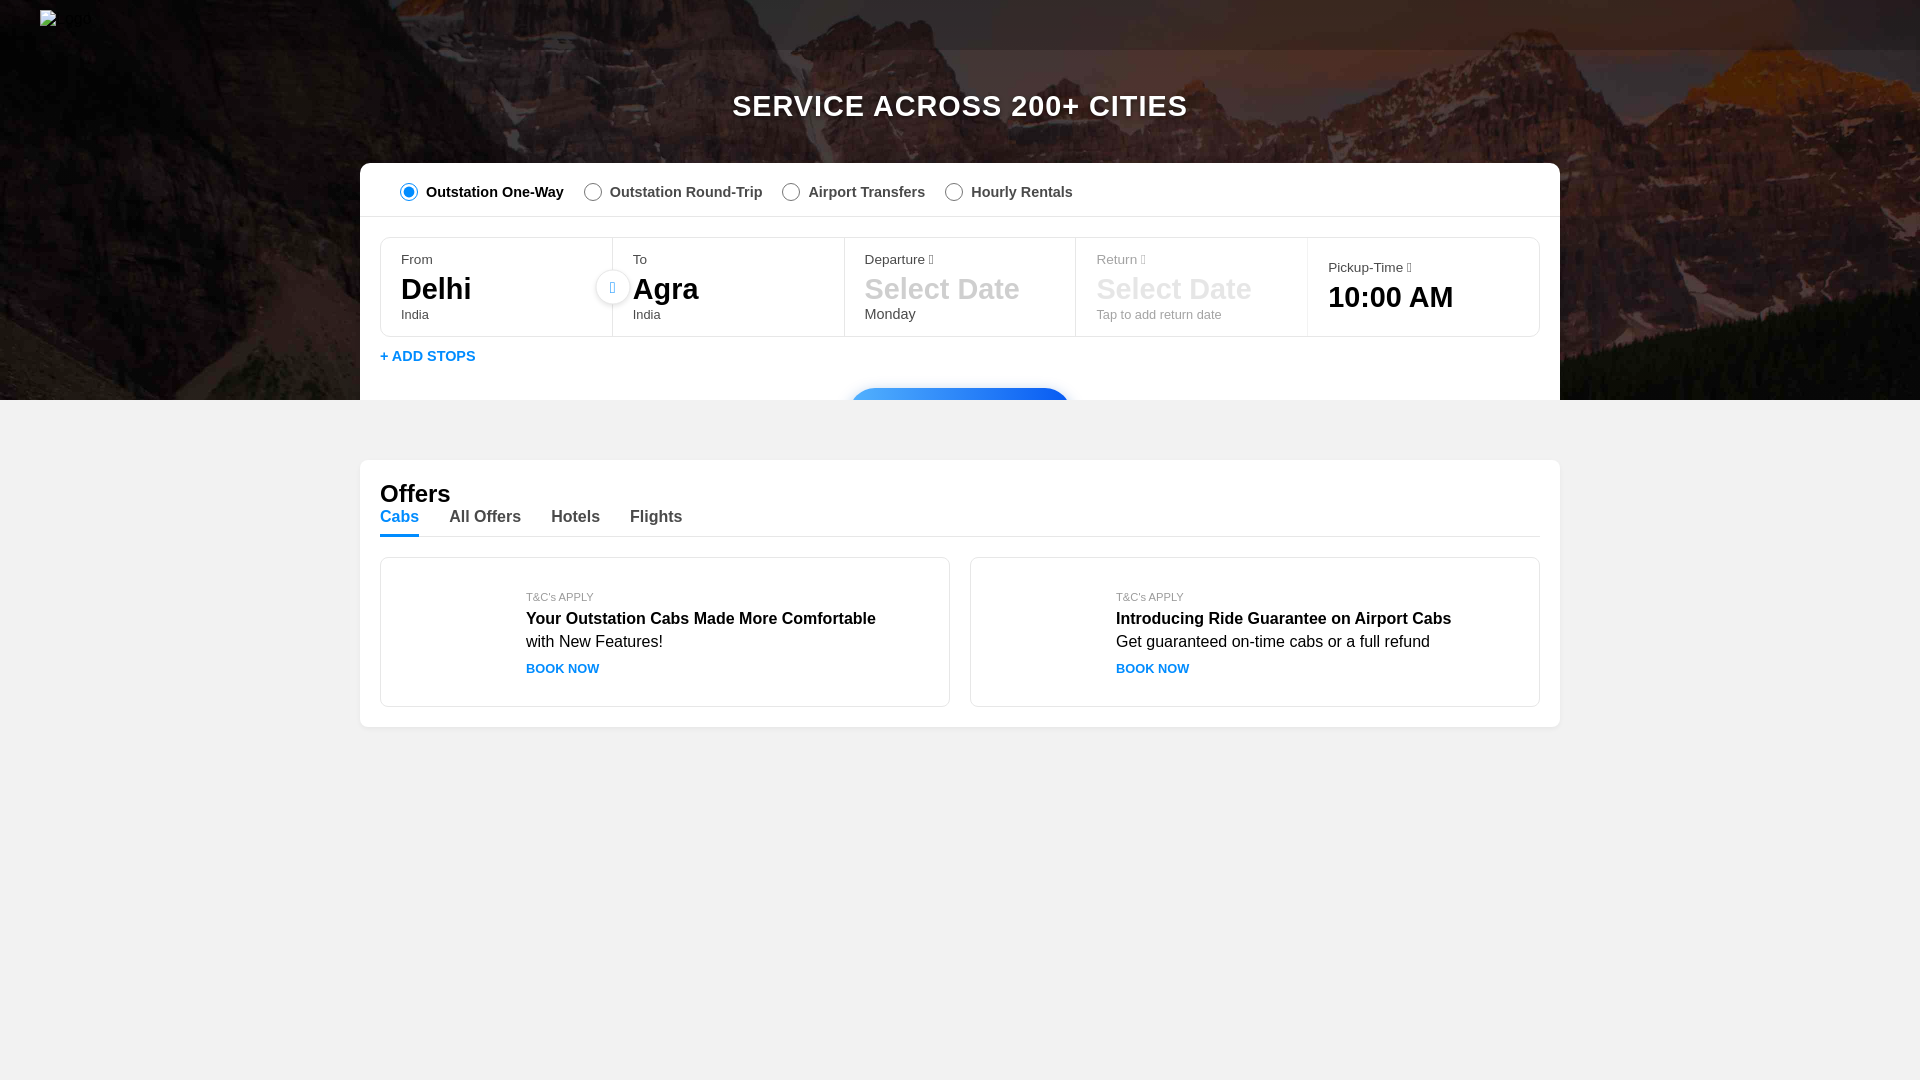Open Introducing Ride Guarantee on Airport Cabs offer
The height and width of the screenshot is (1080, 1920).
(x=1255, y=632)
